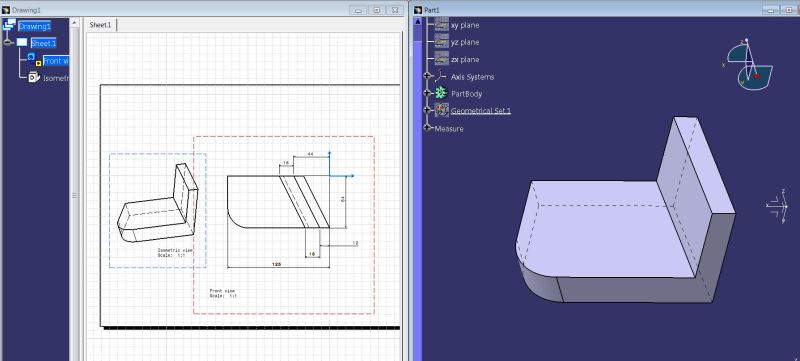Screen dimensions: 800x361
Task: Click the Part1 tree scroll-up arrow
Action: point(418,21)
